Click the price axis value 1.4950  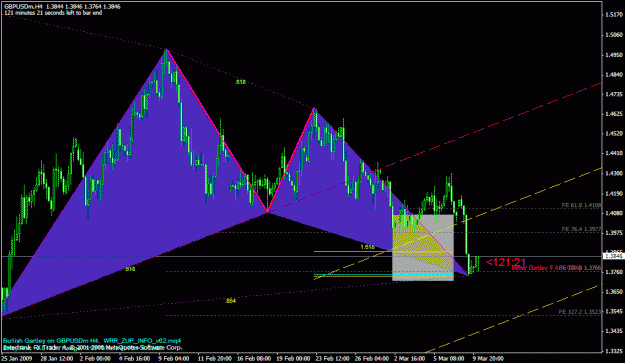(x=614, y=55)
